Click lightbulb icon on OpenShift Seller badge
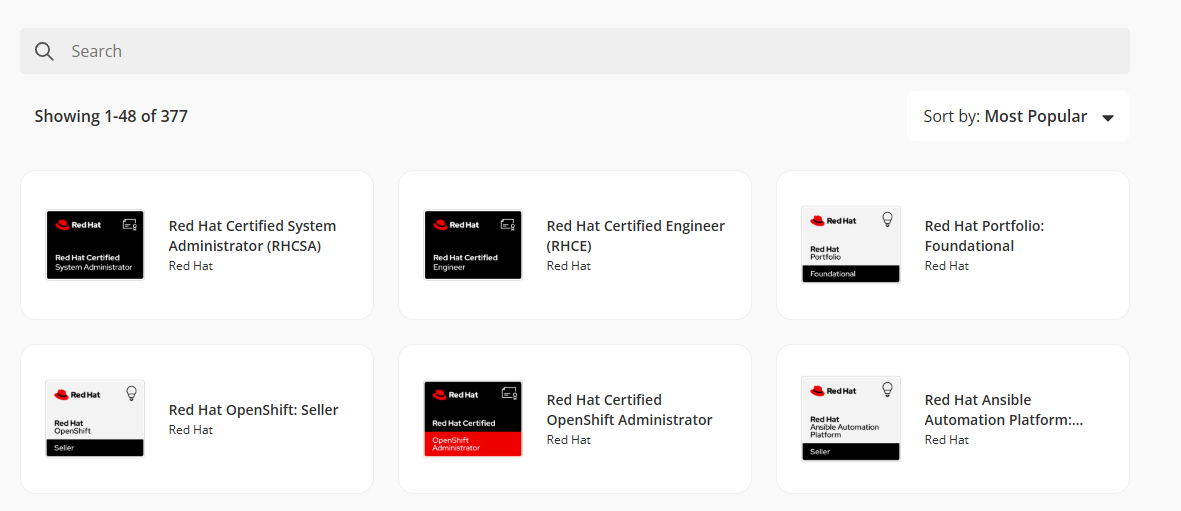1181x511 pixels. tap(131, 393)
